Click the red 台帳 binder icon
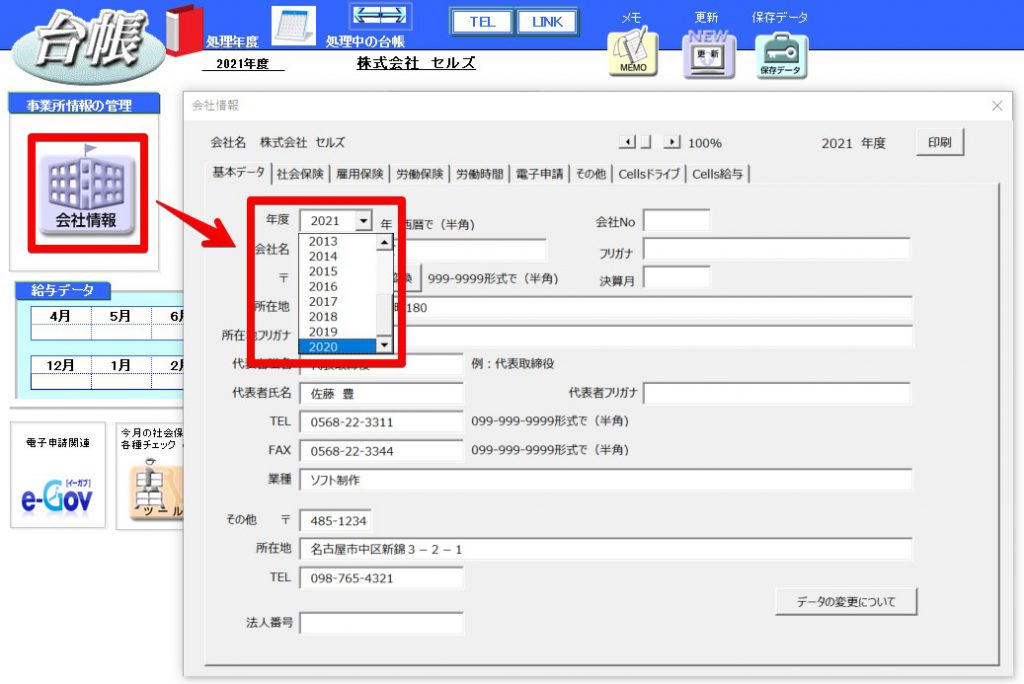The width and height of the screenshot is (1024, 684). click(185, 30)
